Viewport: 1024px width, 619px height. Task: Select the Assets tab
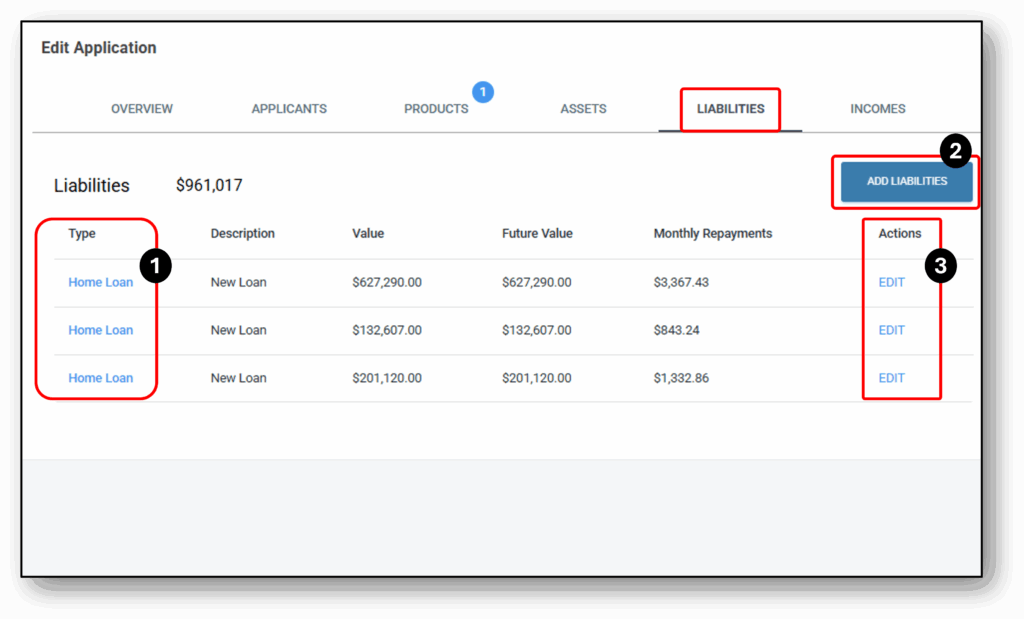(583, 109)
